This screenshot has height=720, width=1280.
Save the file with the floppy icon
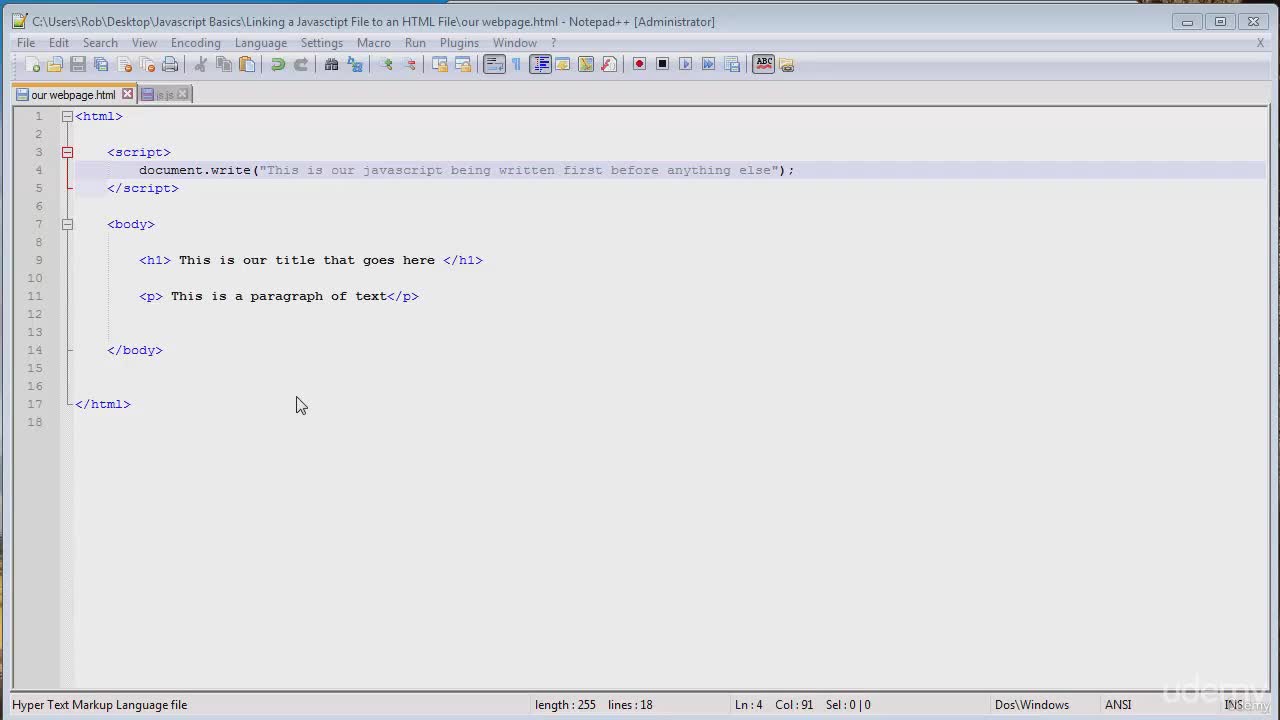coord(78,64)
